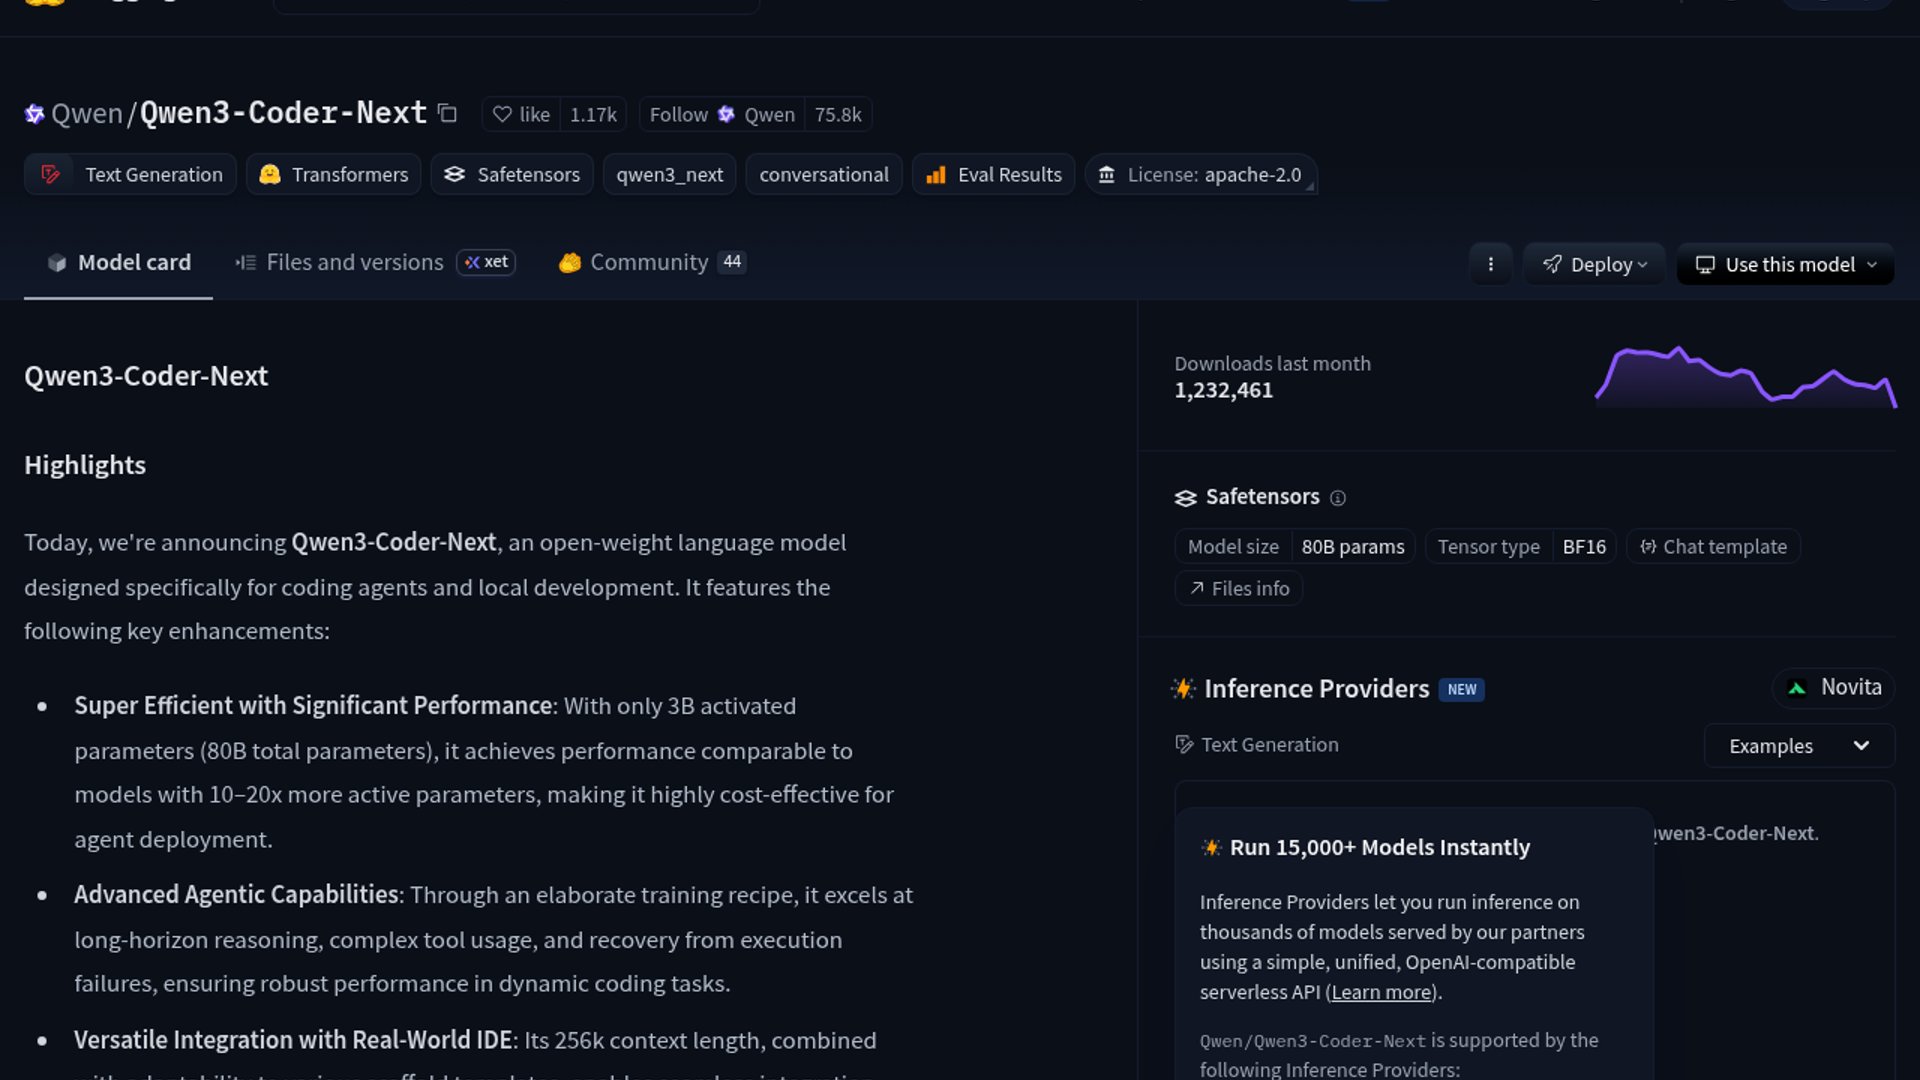Click the heart like button
This screenshot has width=1920, height=1080.
[x=522, y=115]
